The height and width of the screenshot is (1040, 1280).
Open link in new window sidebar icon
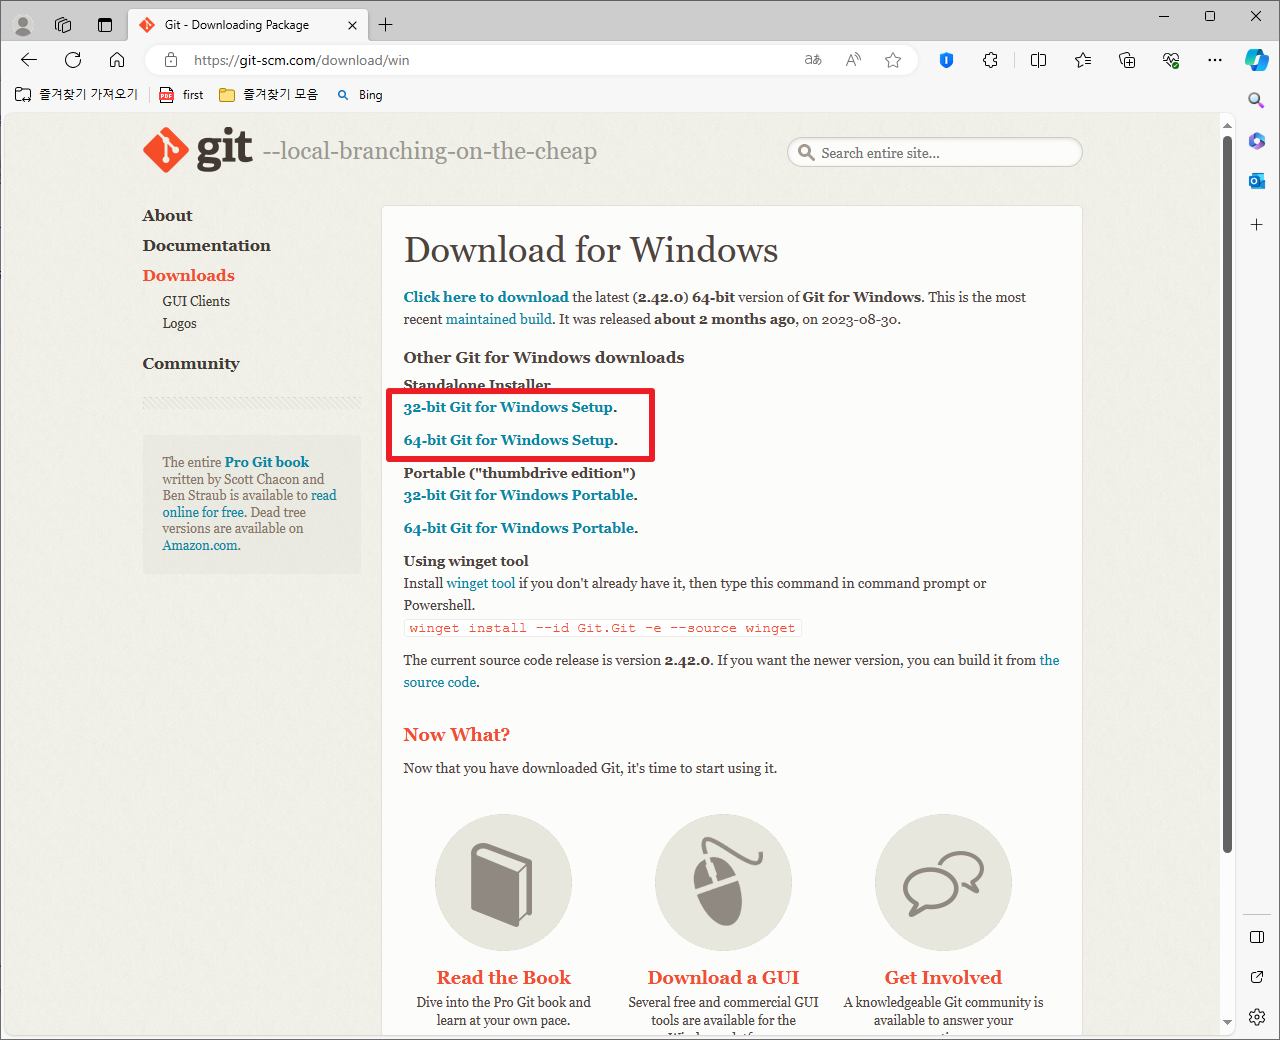pyautogui.click(x=1257, y=977)
